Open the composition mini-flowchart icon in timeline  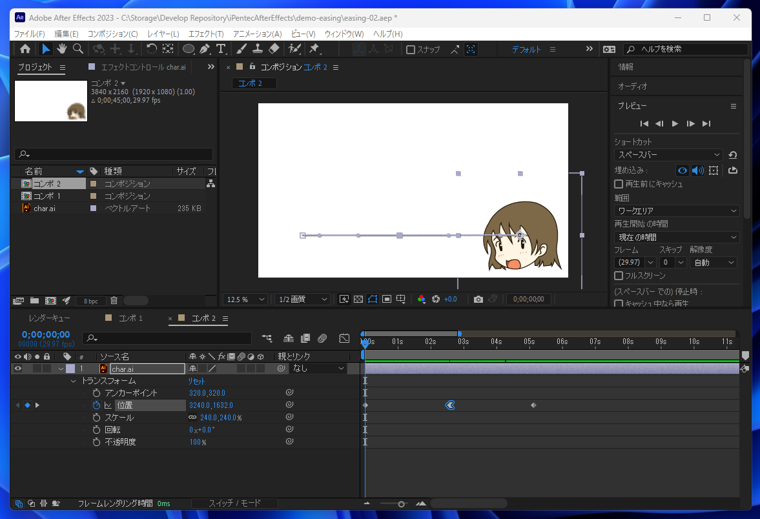[x=267, y=338]
